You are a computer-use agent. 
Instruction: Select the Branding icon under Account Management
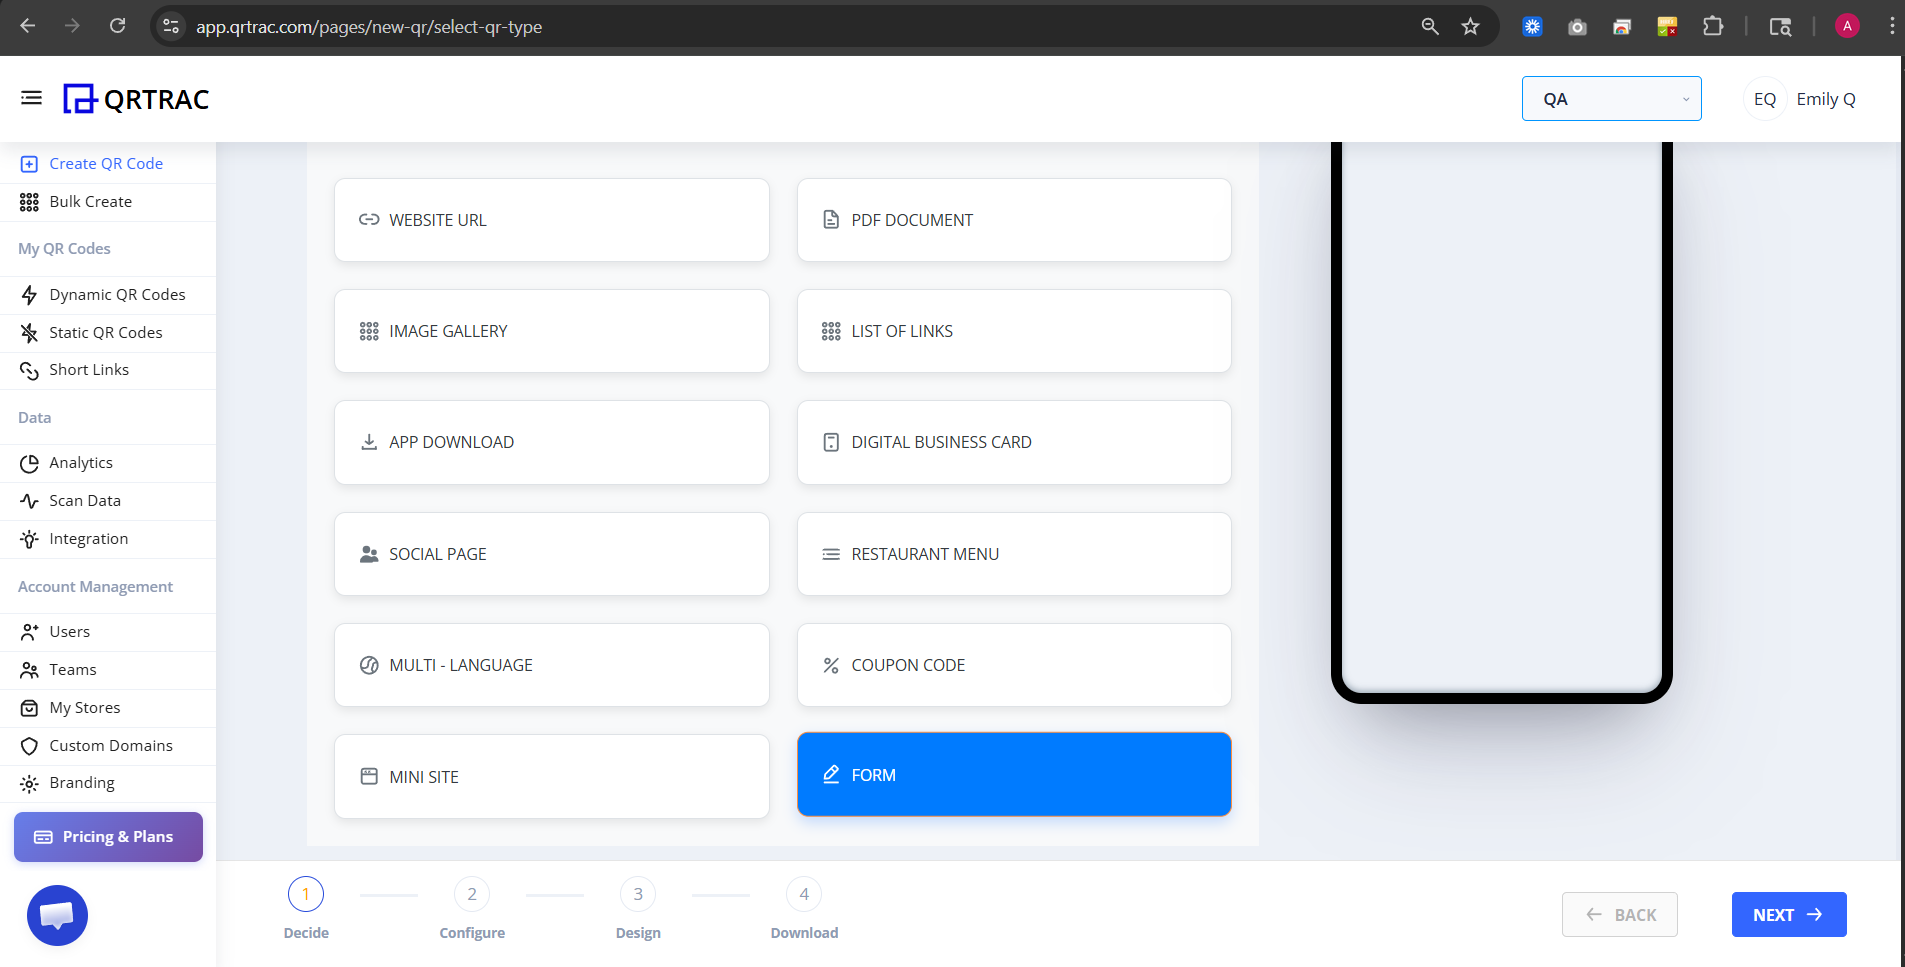(x=29, y=782)
